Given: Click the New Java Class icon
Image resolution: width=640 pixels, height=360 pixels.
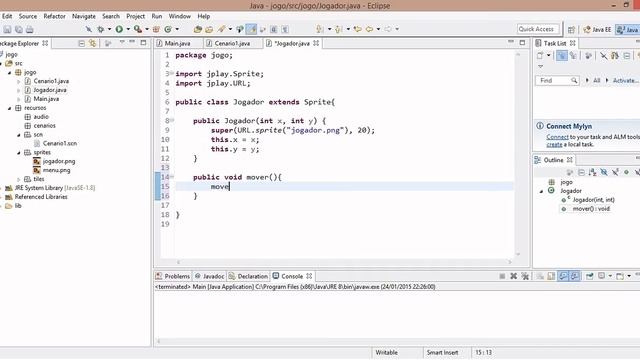Looking at the screenshot, I should [x=168, y=29].
